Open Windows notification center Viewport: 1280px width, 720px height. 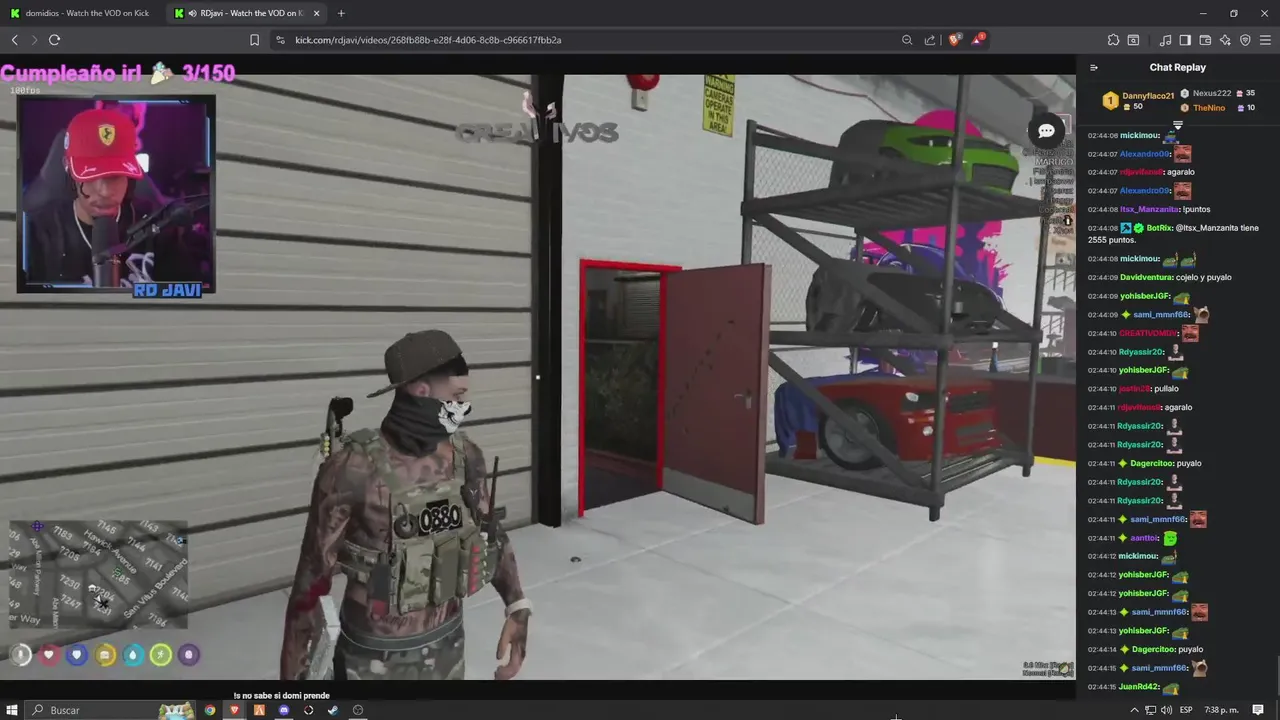[x=1259, y=710]
